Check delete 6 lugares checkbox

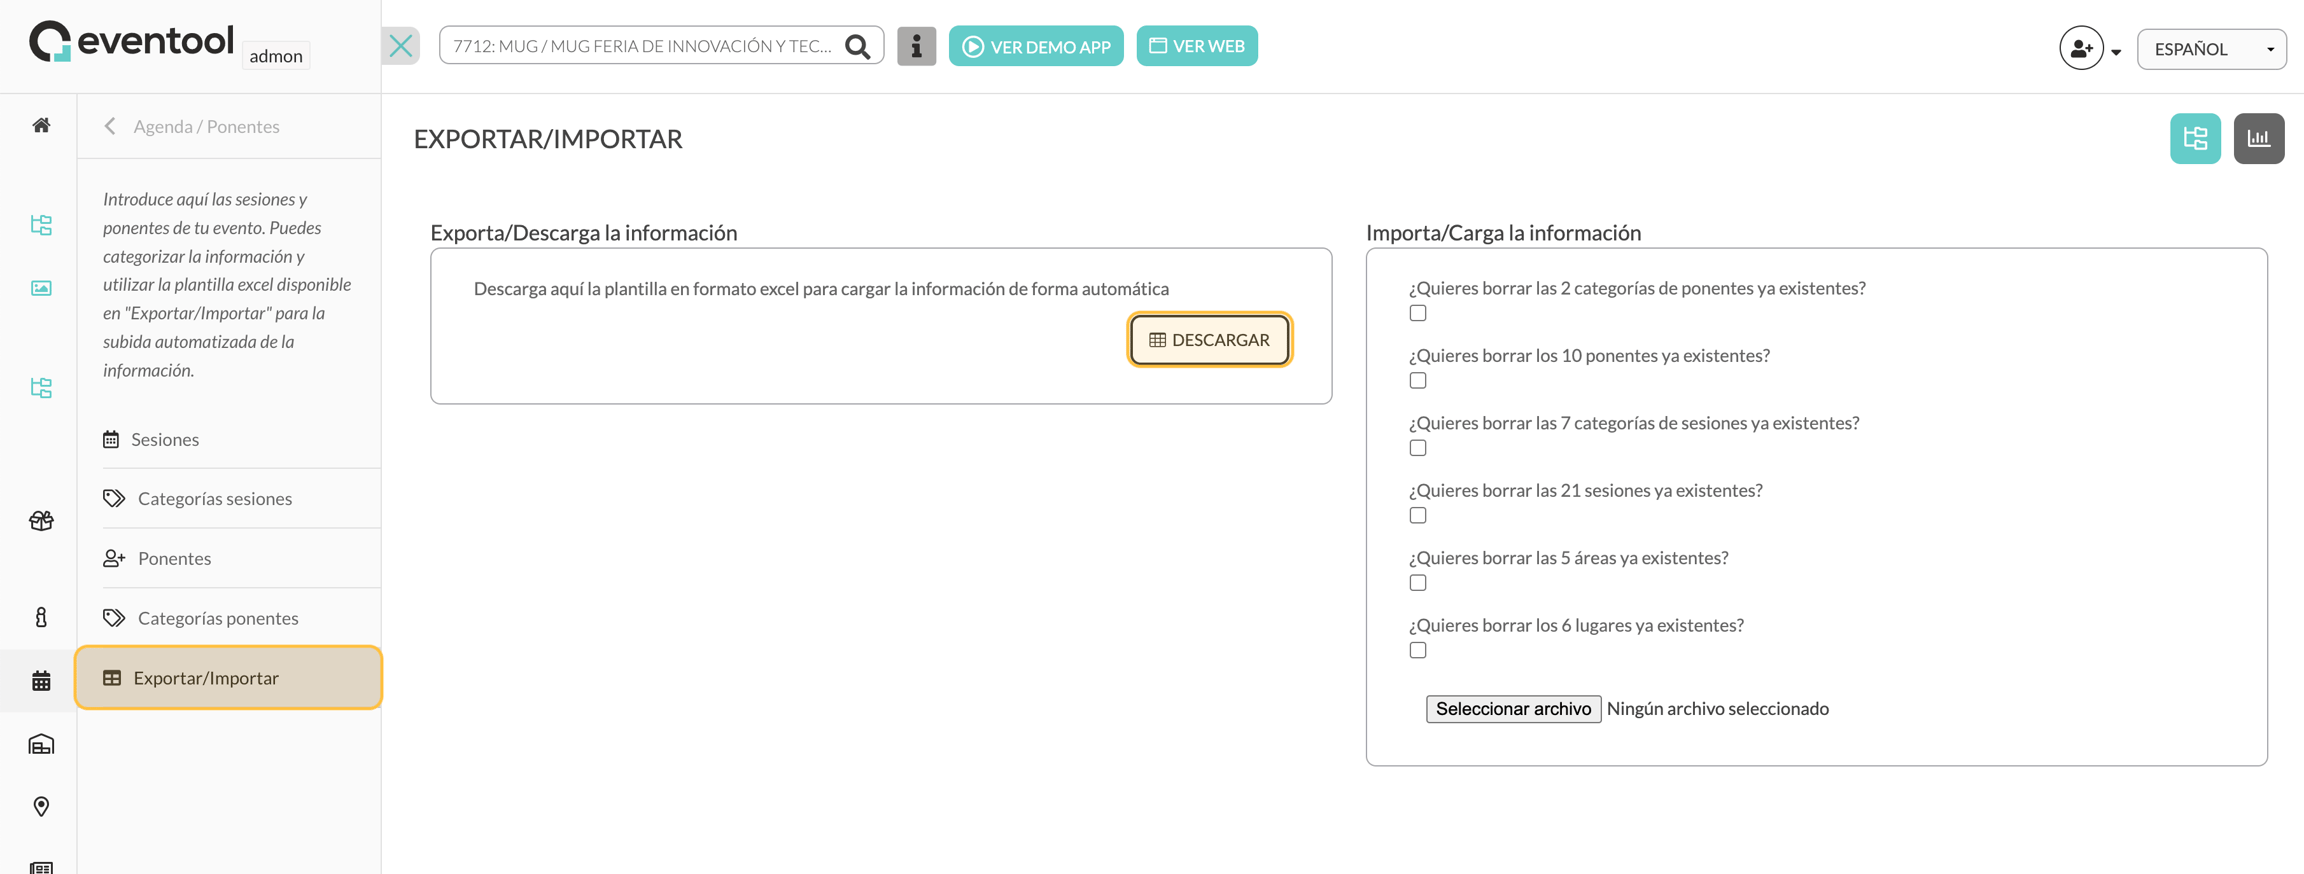click(x=1417, y=650)
